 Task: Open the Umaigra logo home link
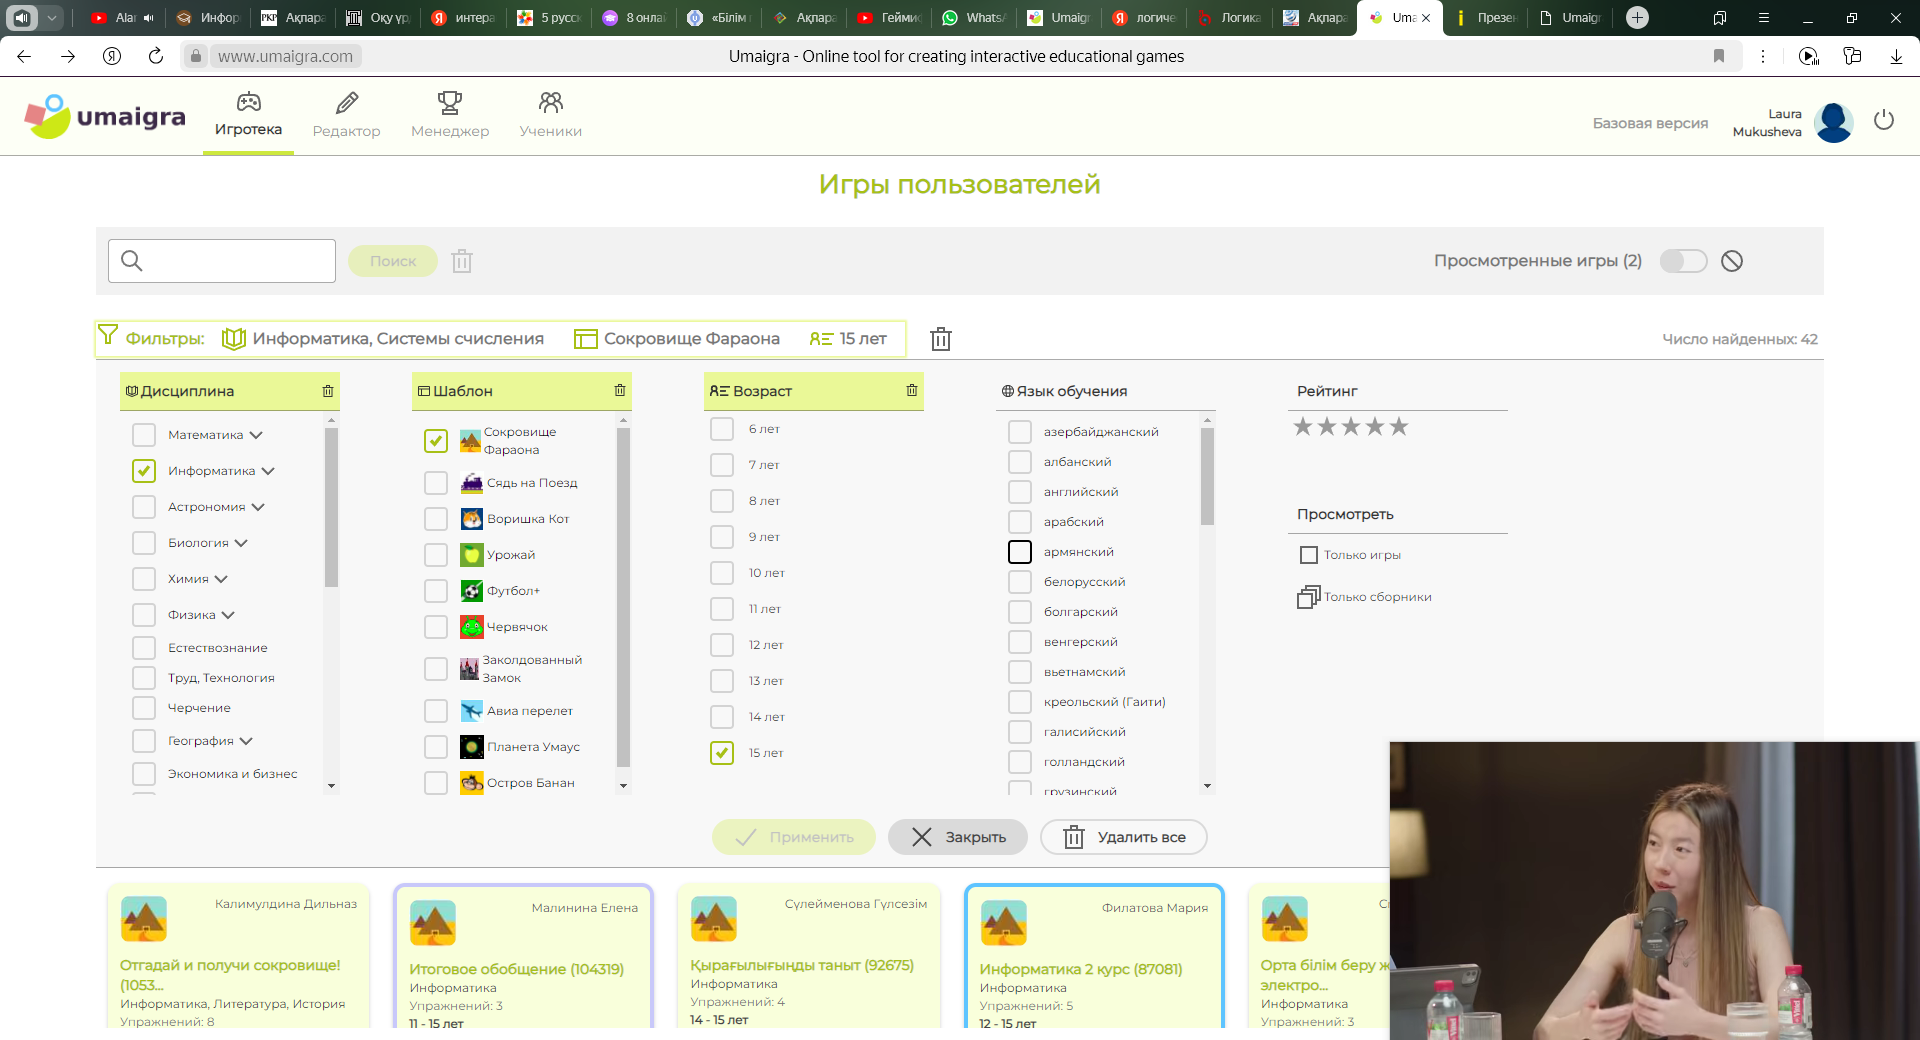point(105,117)
